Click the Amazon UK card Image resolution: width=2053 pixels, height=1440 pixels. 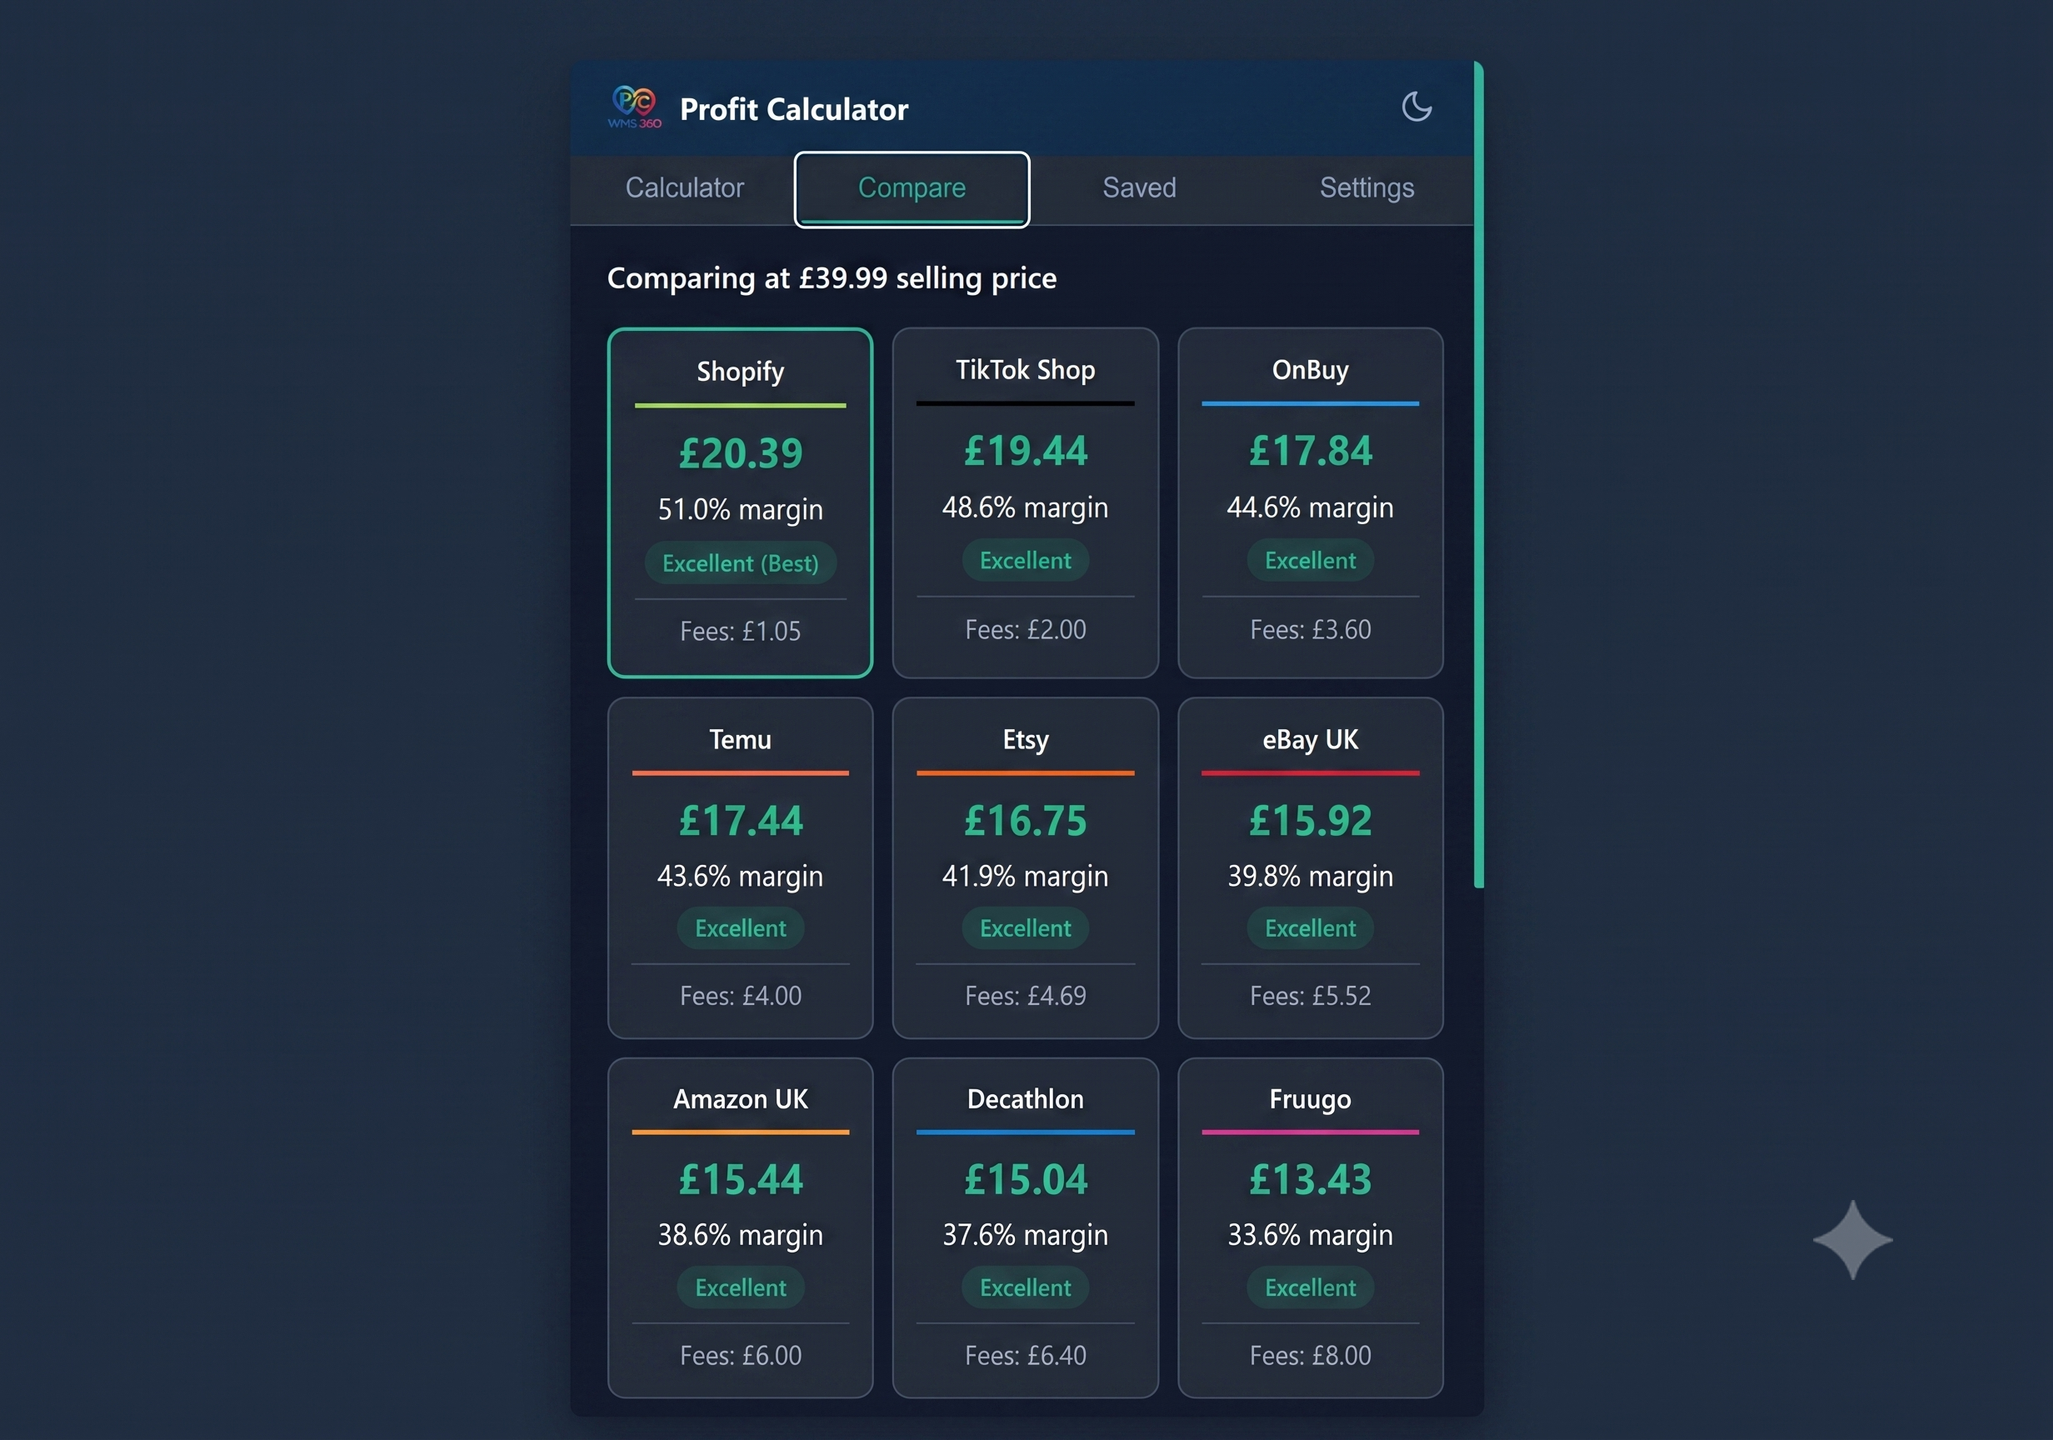pos(740,1228)
